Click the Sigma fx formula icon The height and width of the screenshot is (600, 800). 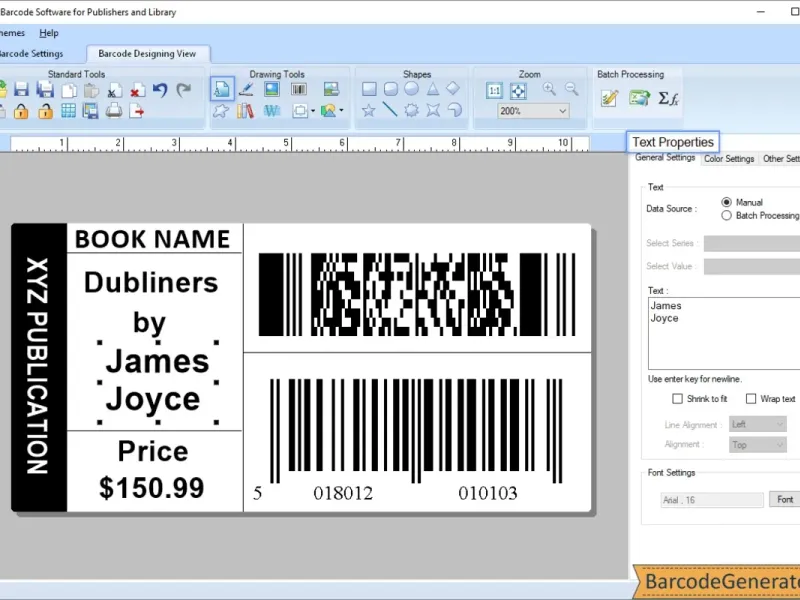tap(668, 97)
